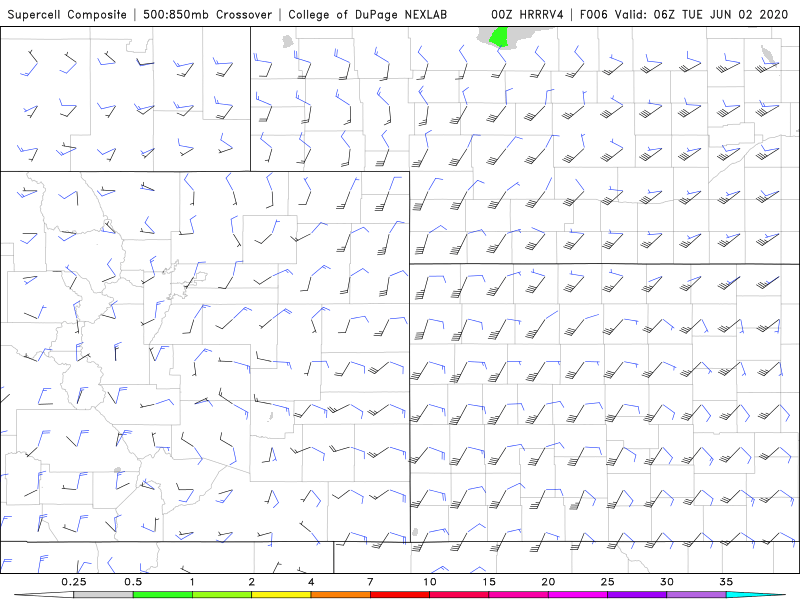Pick the yellow 2–4 legend swatch
Image resolution: width=800 pixels, height=600 pixels.
tap(281, 595)
